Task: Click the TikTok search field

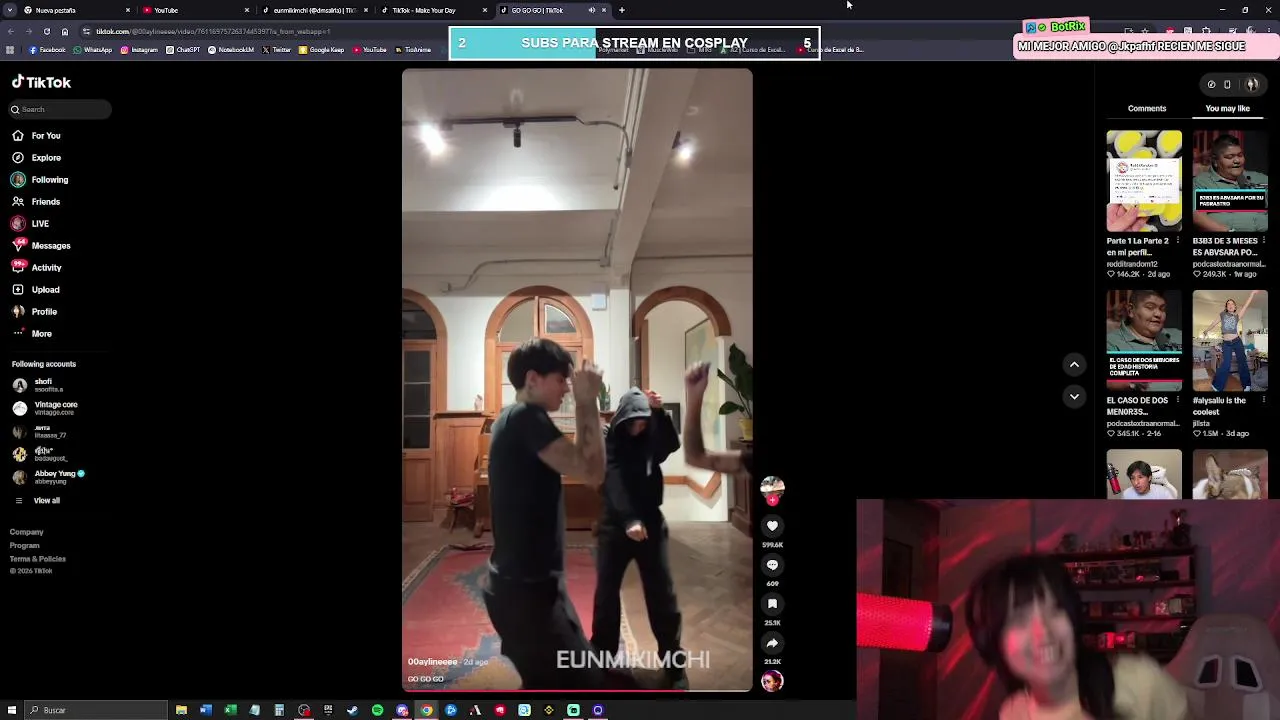Action: [x=60, y=109]
